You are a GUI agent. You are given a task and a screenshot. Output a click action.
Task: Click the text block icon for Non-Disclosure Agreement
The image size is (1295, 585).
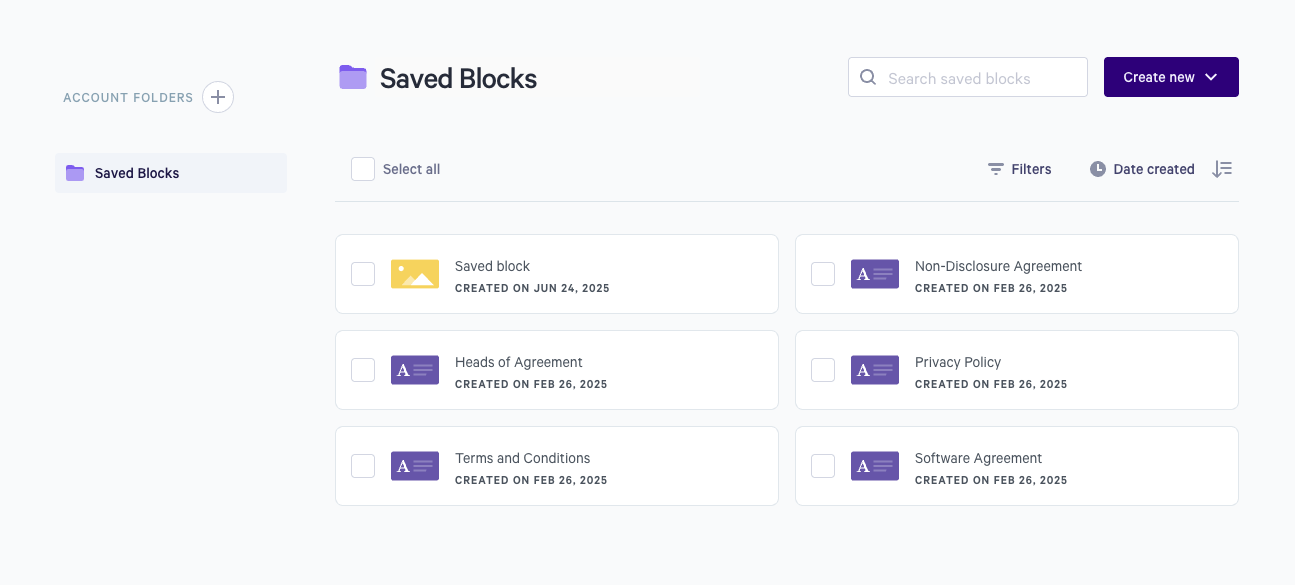pyautogui.click(x=875, y=274)
